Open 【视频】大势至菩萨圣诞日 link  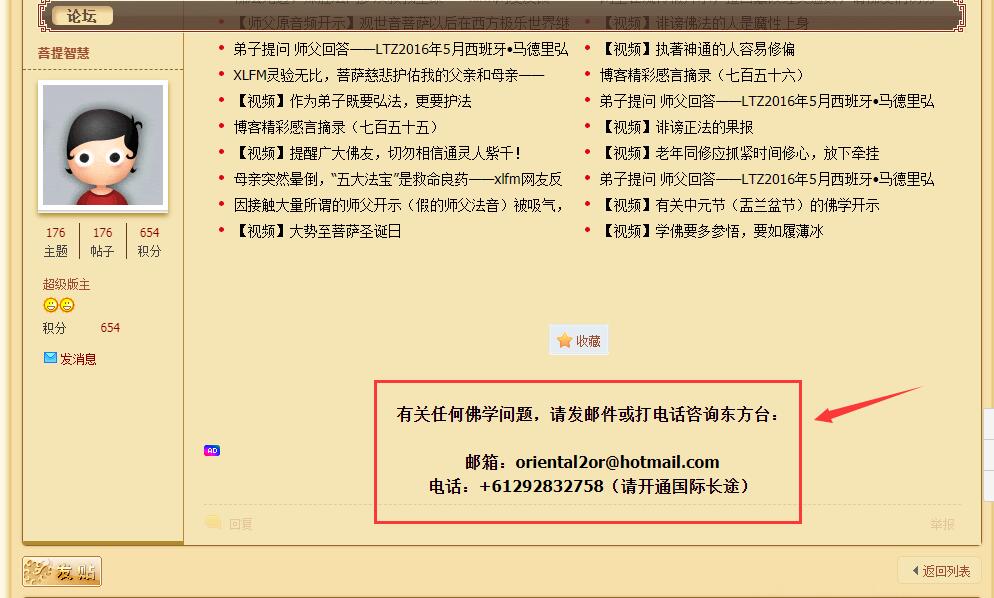tap(318, 231)
